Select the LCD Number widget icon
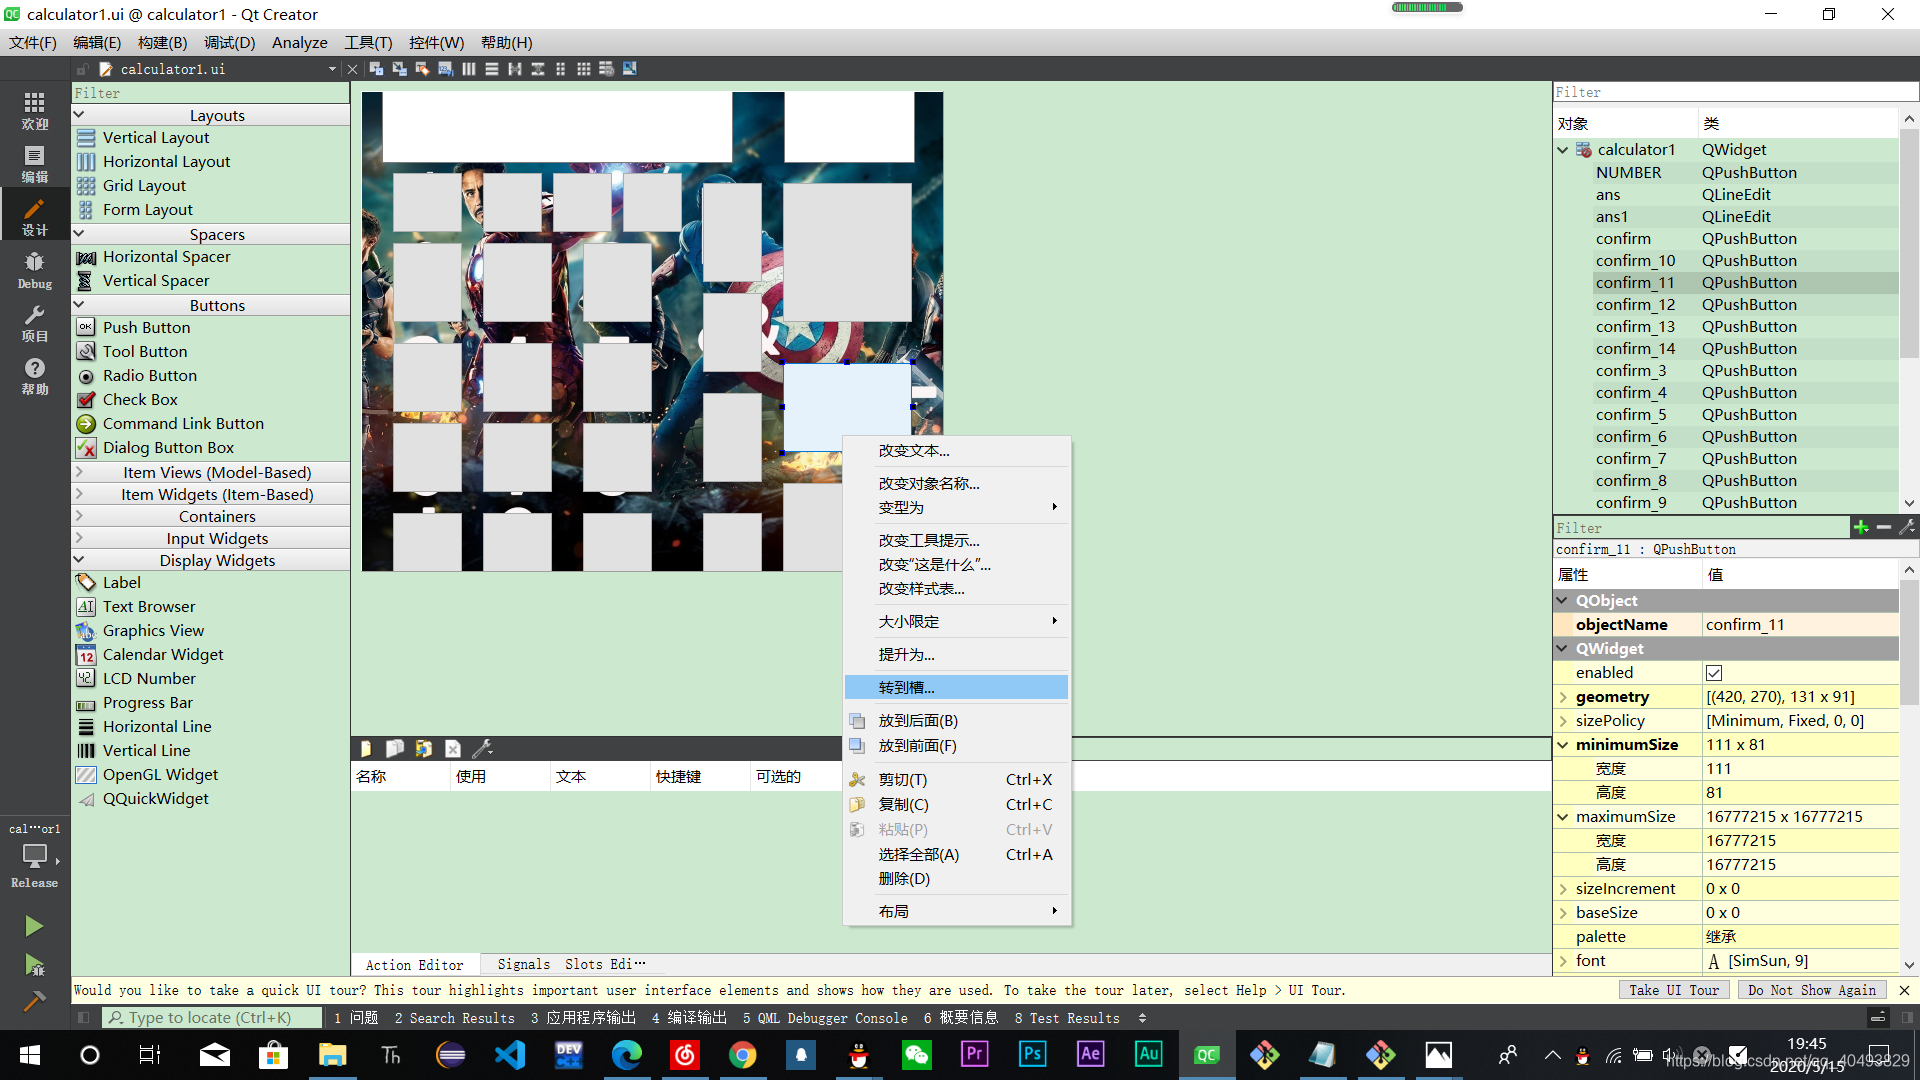1920x1080 pixels. click(x=86, y=678)
